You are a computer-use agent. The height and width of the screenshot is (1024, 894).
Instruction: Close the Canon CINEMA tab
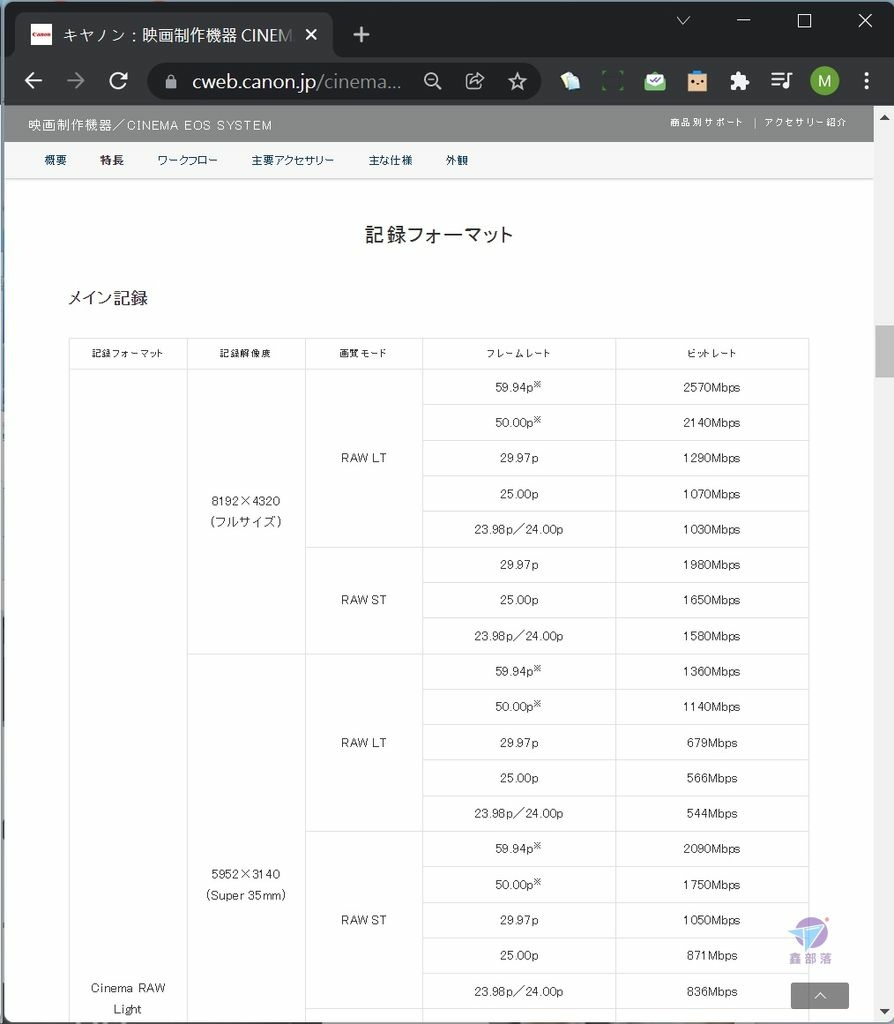tap(311, 35)
